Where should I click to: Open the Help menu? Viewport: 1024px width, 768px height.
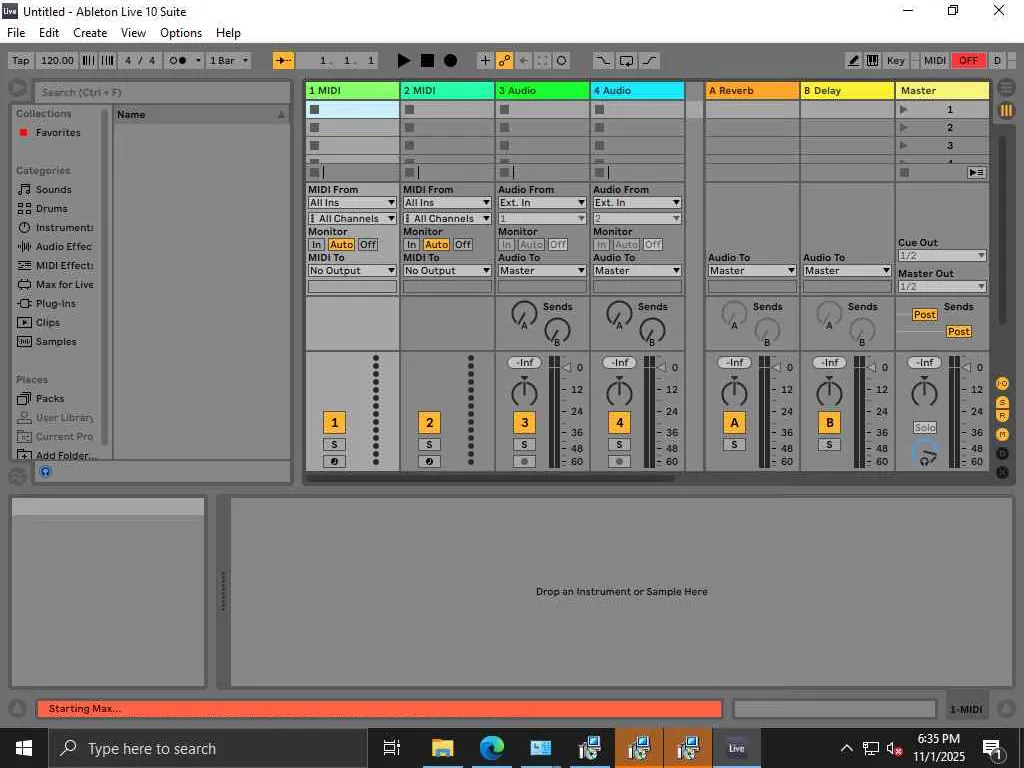pyautogui.click(x=229, y=33)
